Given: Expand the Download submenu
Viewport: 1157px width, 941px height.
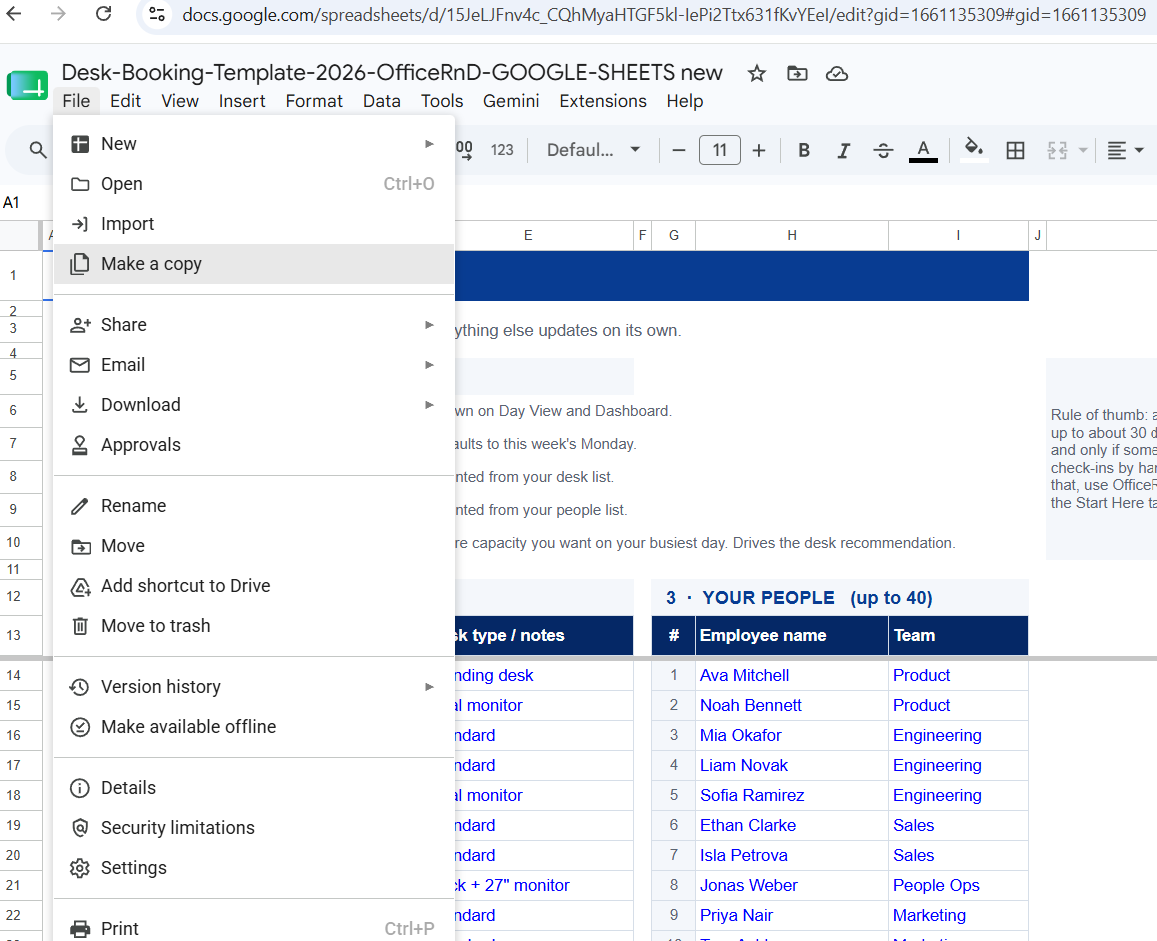Looking at the screenshot, I should [254, 404].
